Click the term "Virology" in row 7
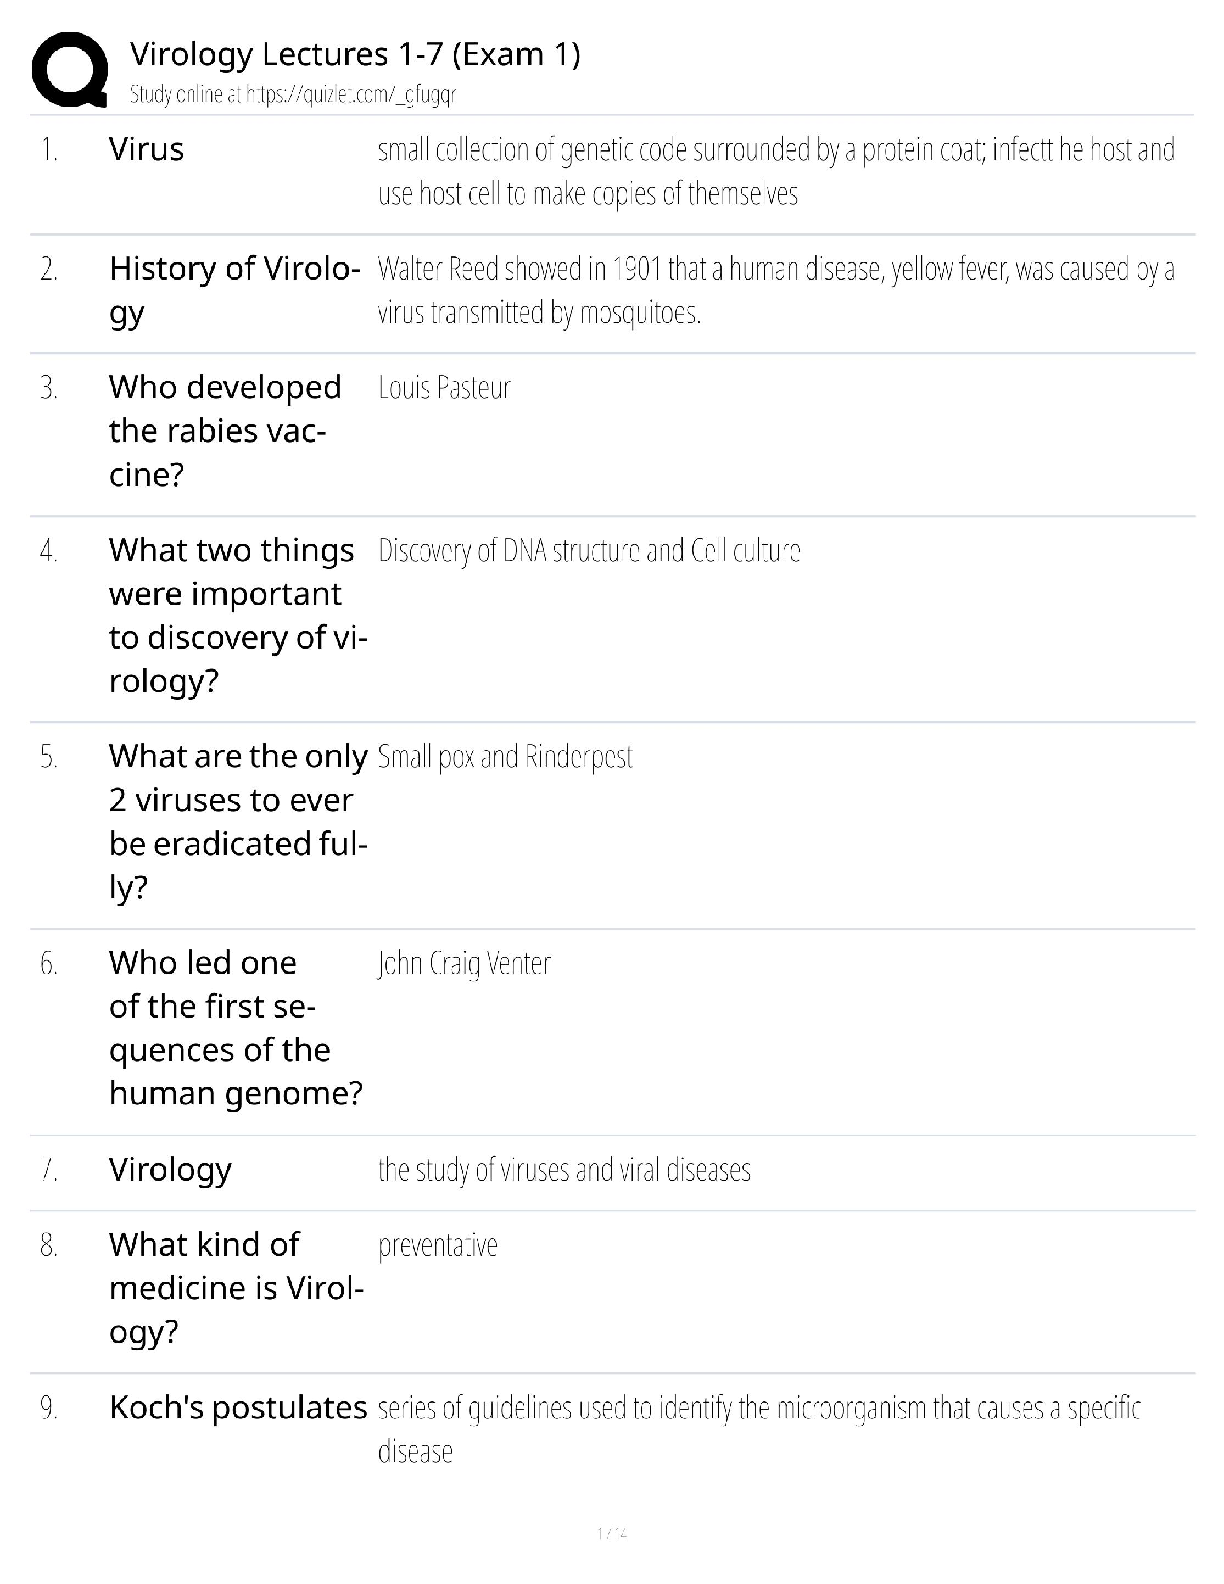1224x1584 pixels. pos(170,1169)
